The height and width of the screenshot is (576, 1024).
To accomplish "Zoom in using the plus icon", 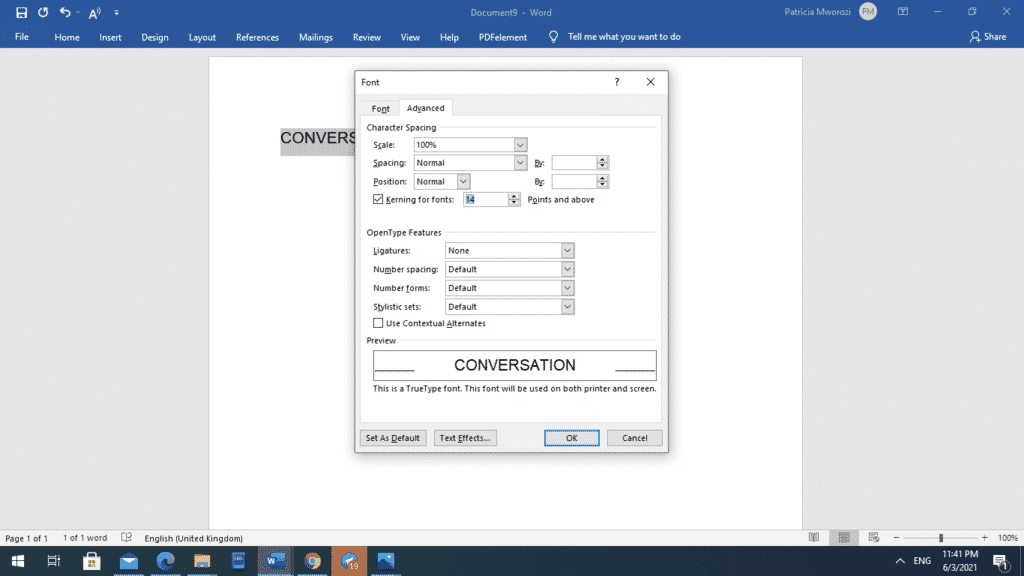I will pos(985,537).
